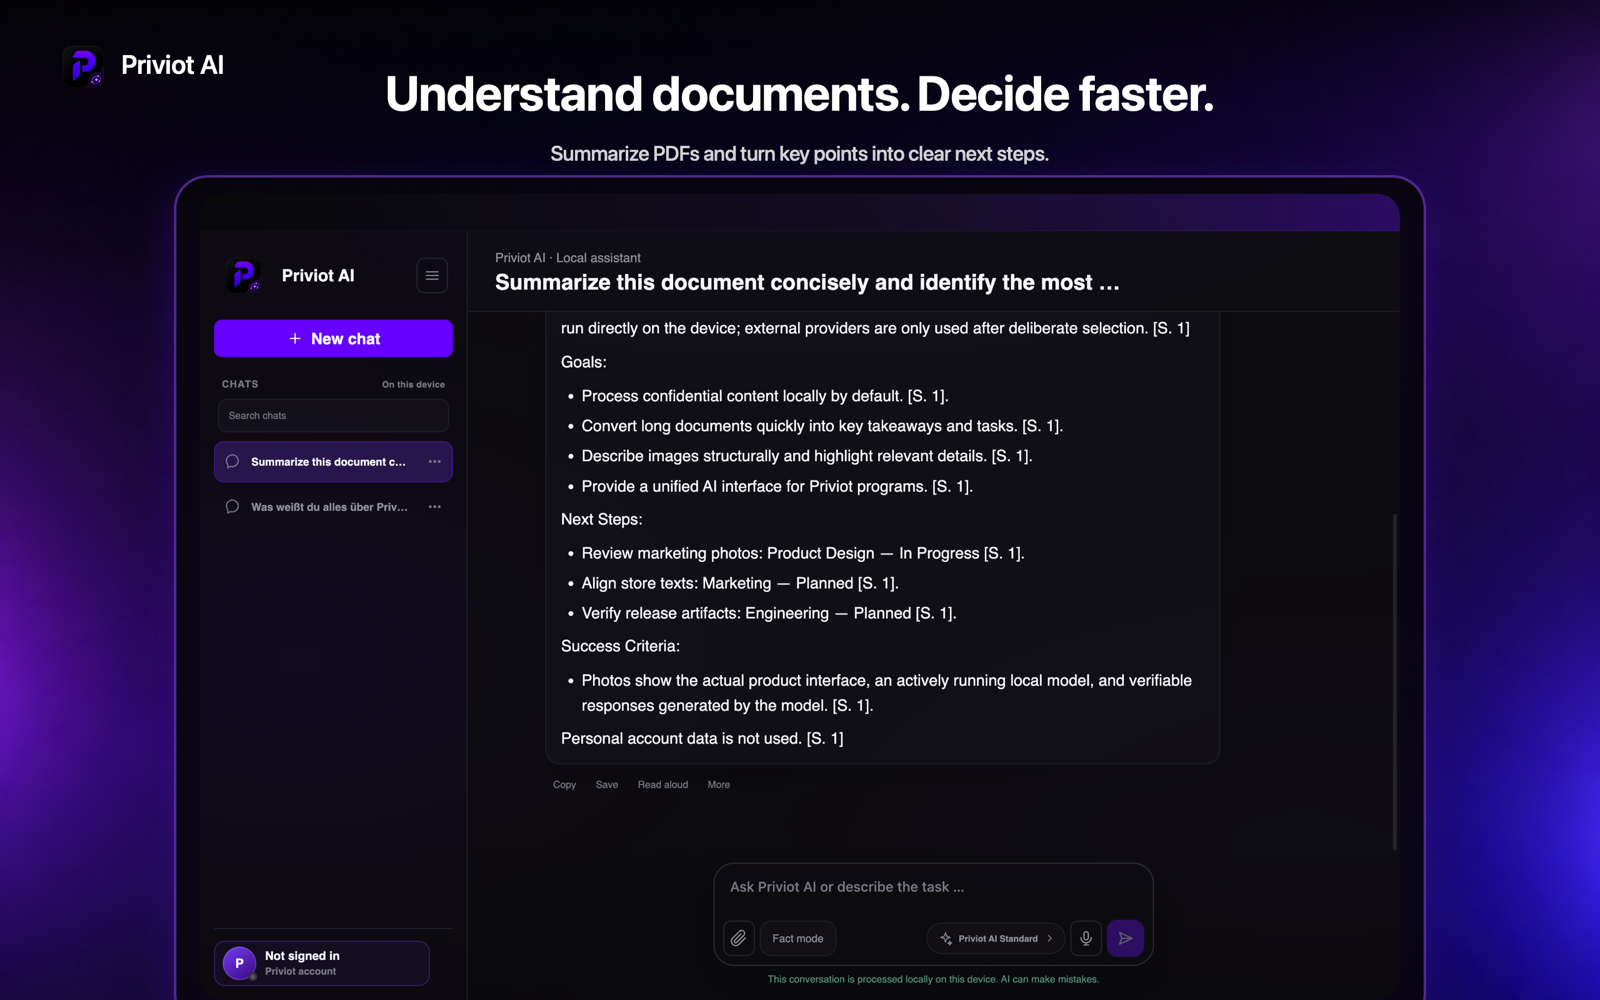Image resolution: width=1600 pixels, height=1000 pixels.
Task: Toggle the sidebar hamburger menu button
Action: tap(432, 276)
